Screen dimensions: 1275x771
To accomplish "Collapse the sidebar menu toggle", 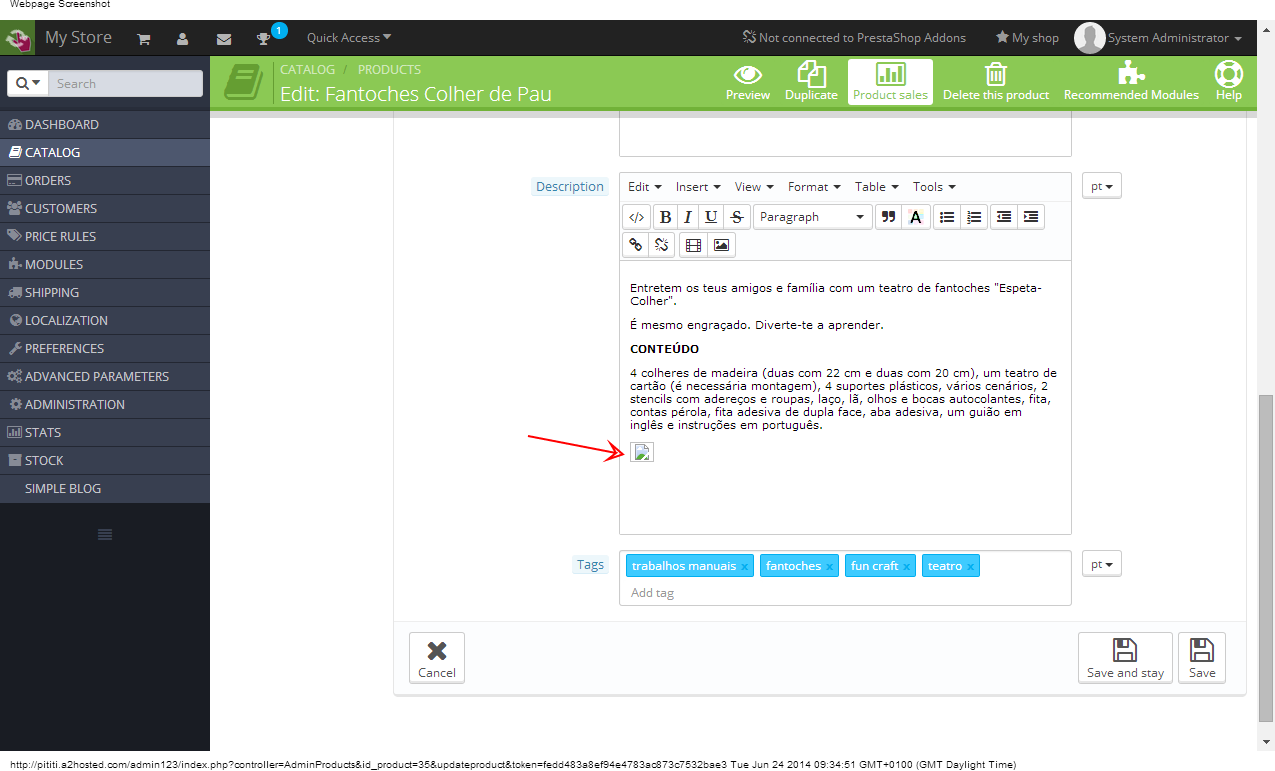I will click(105, 535).
